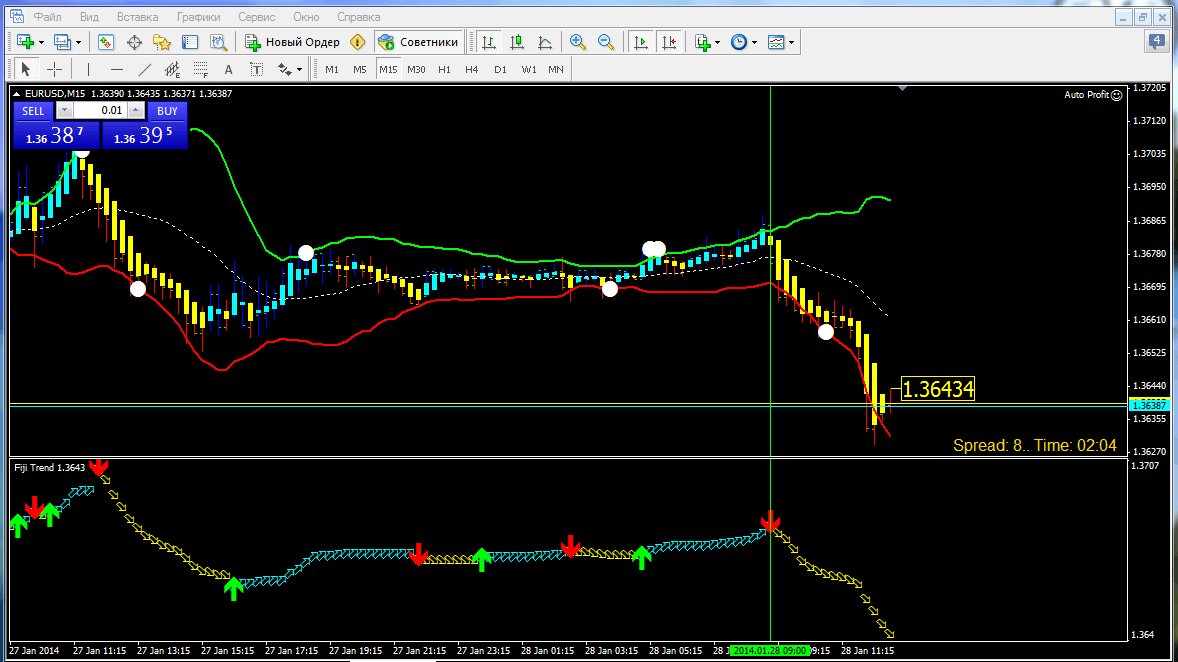Select the text label tool
Viewport: 1178px width, 662px height.
point(228,69)
